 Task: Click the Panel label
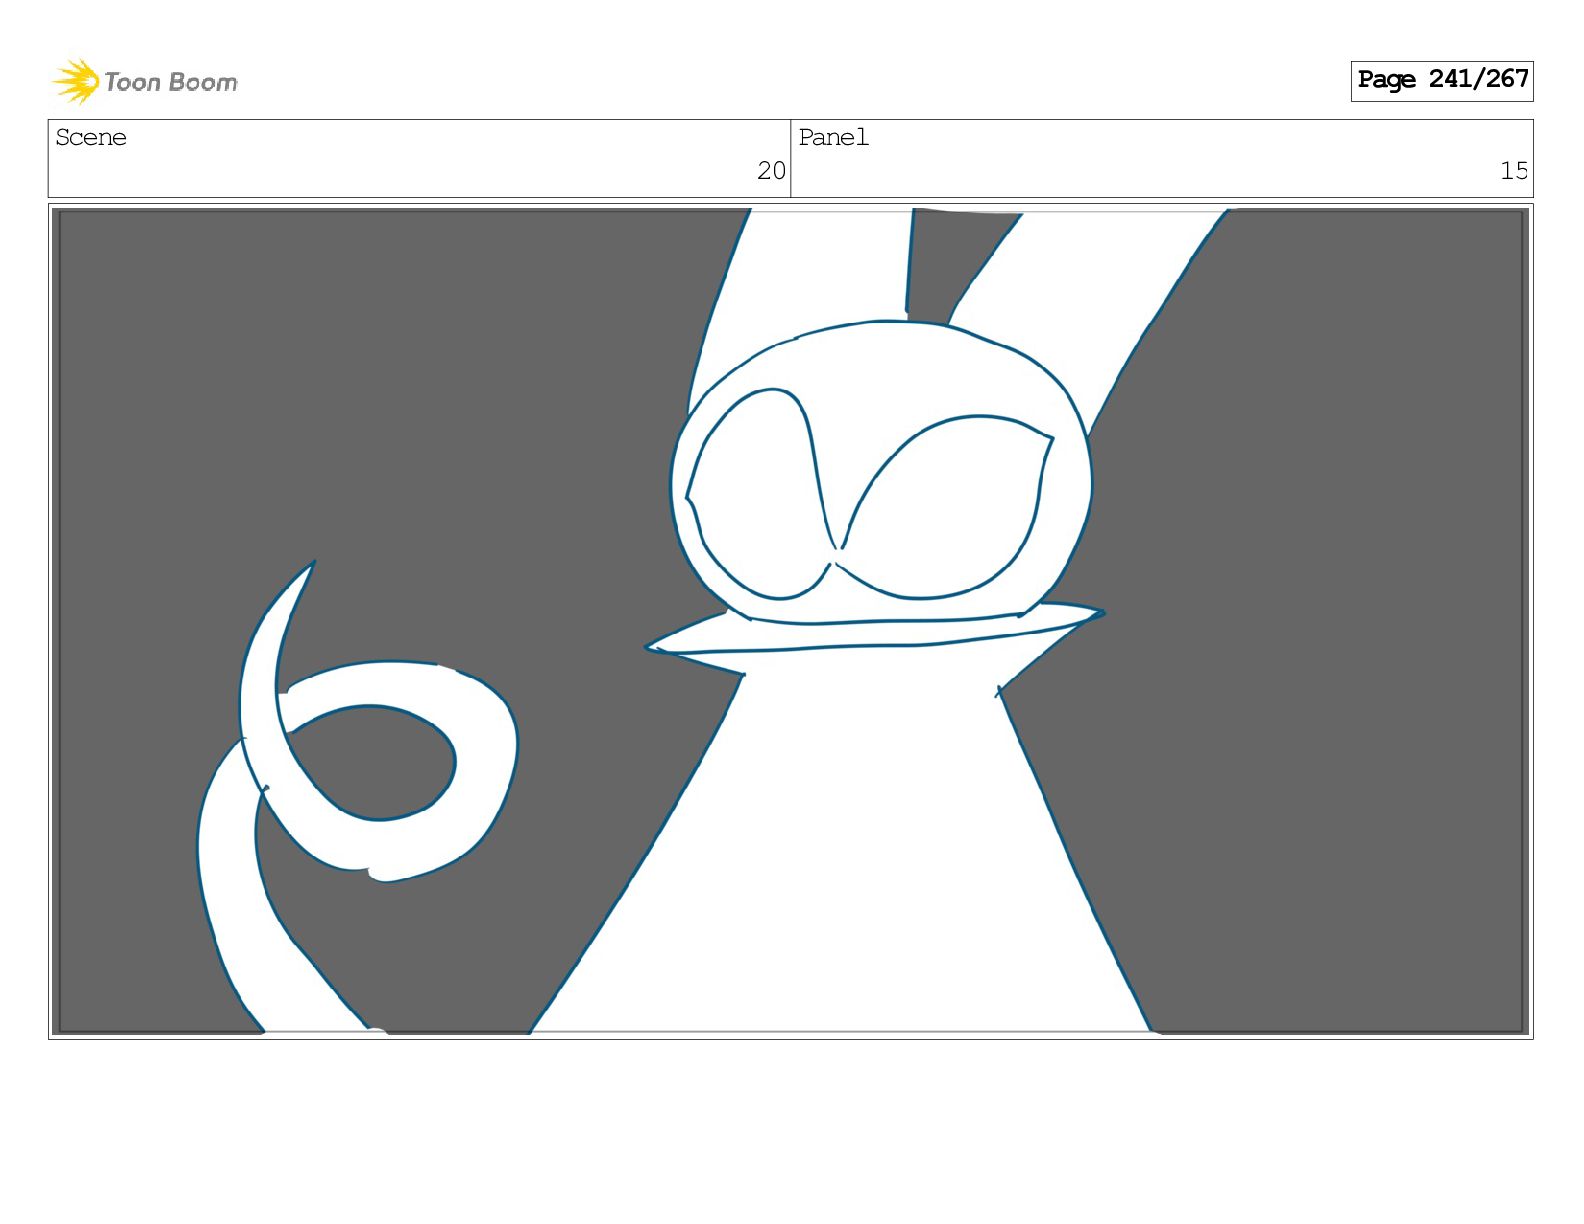[833, 137]
